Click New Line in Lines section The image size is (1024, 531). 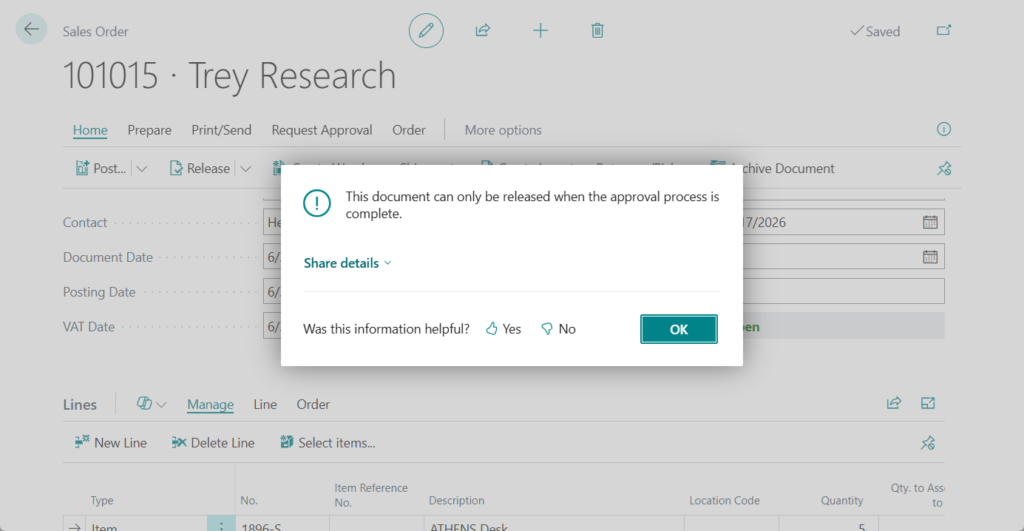[x=110, y=443]
